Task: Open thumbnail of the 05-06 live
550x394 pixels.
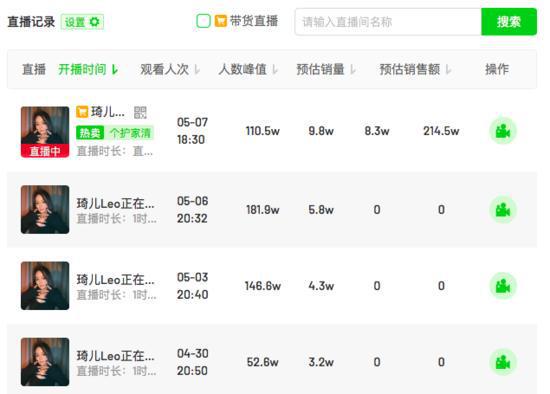Action: click(45, 209)
